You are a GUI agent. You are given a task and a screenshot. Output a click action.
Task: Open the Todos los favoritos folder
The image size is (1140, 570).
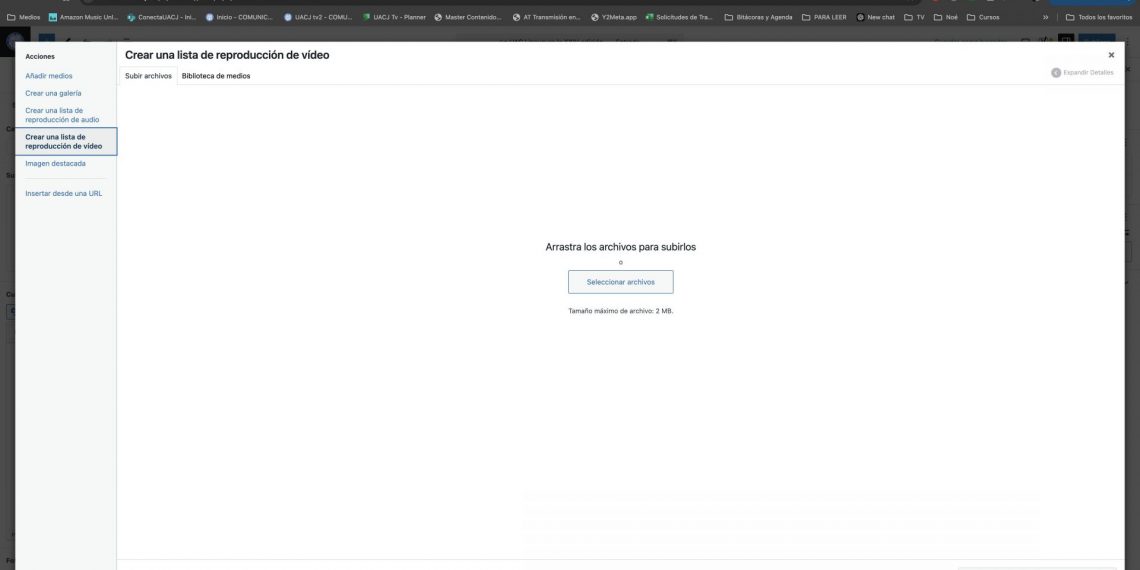(1098, 17)
